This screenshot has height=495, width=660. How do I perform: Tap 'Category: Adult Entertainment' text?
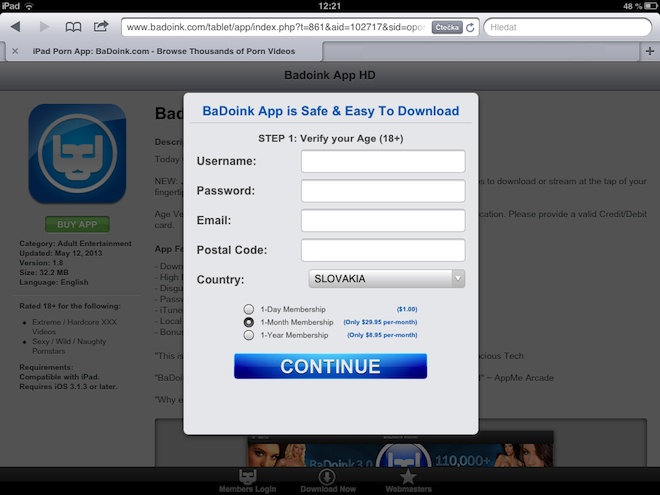pyautogui.click(x=75, y=243)
